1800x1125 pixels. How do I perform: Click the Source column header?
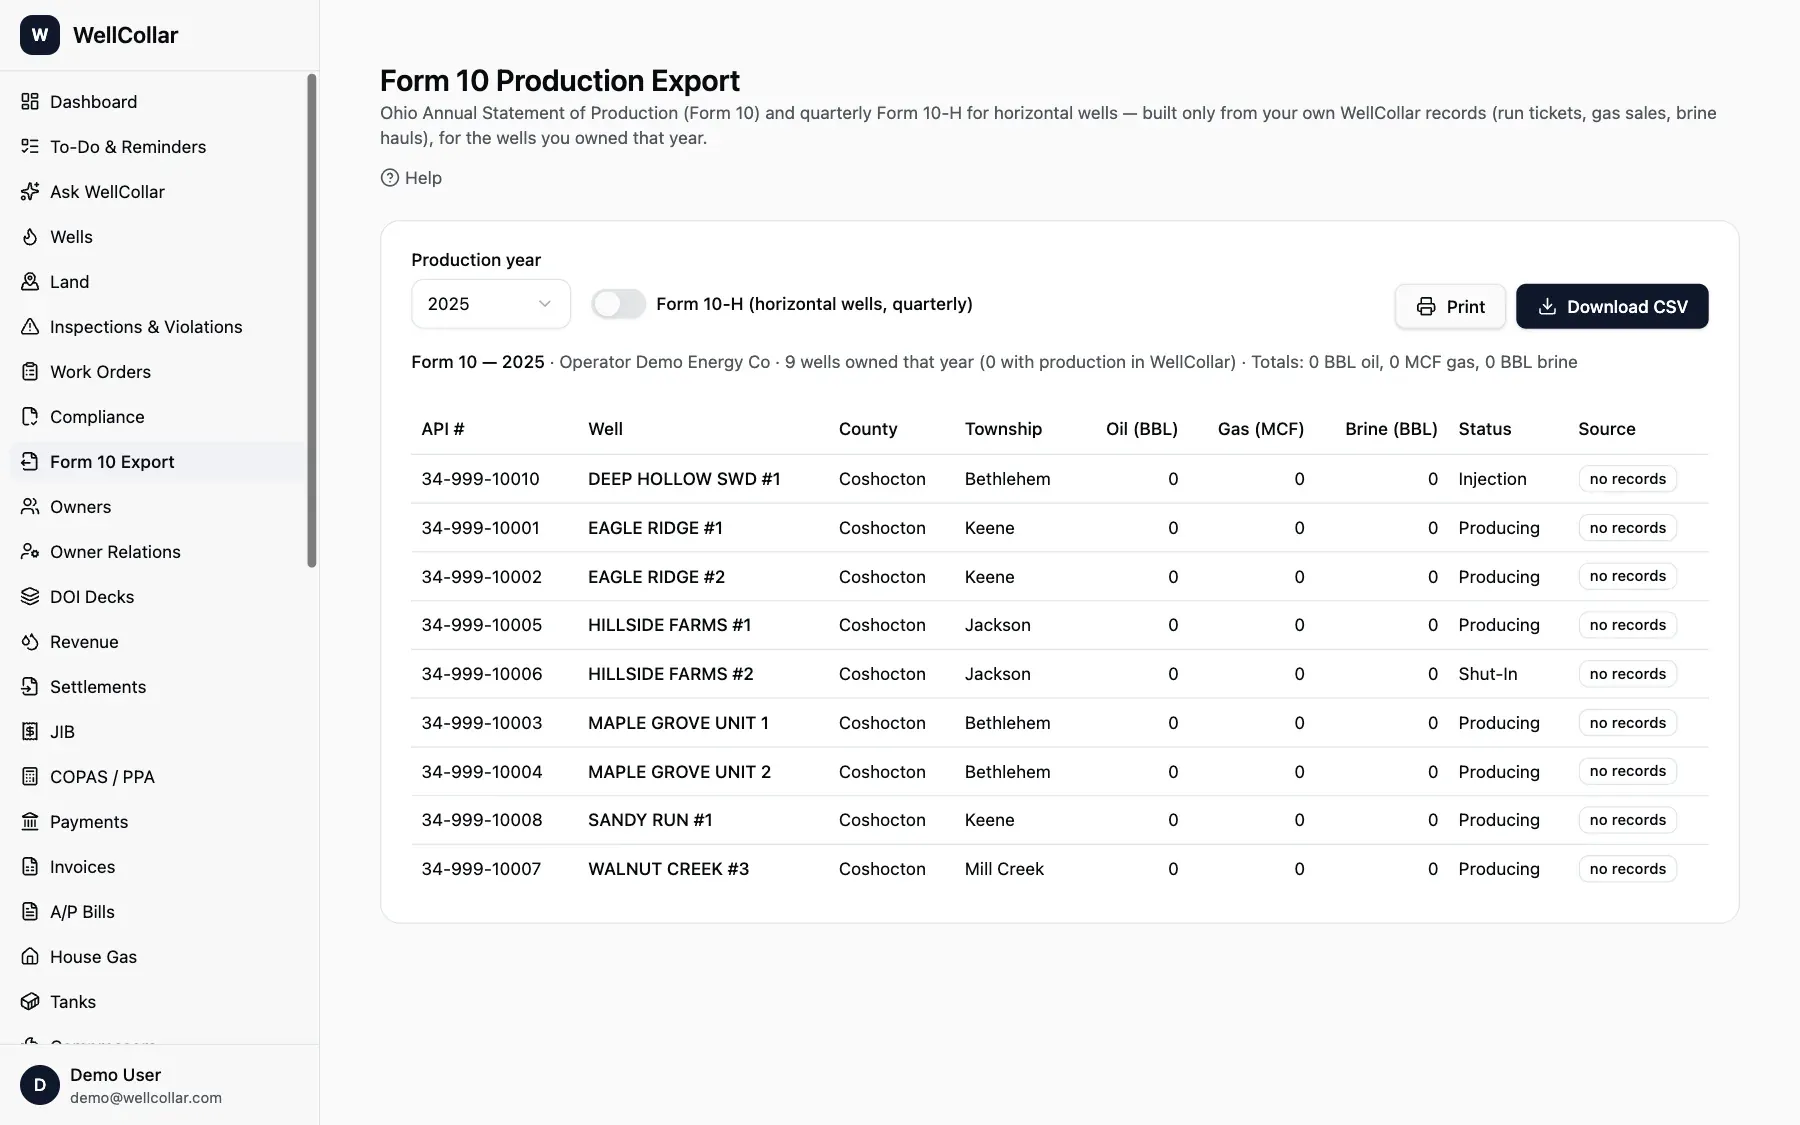pyautogui.click(x=1606, y=429)
